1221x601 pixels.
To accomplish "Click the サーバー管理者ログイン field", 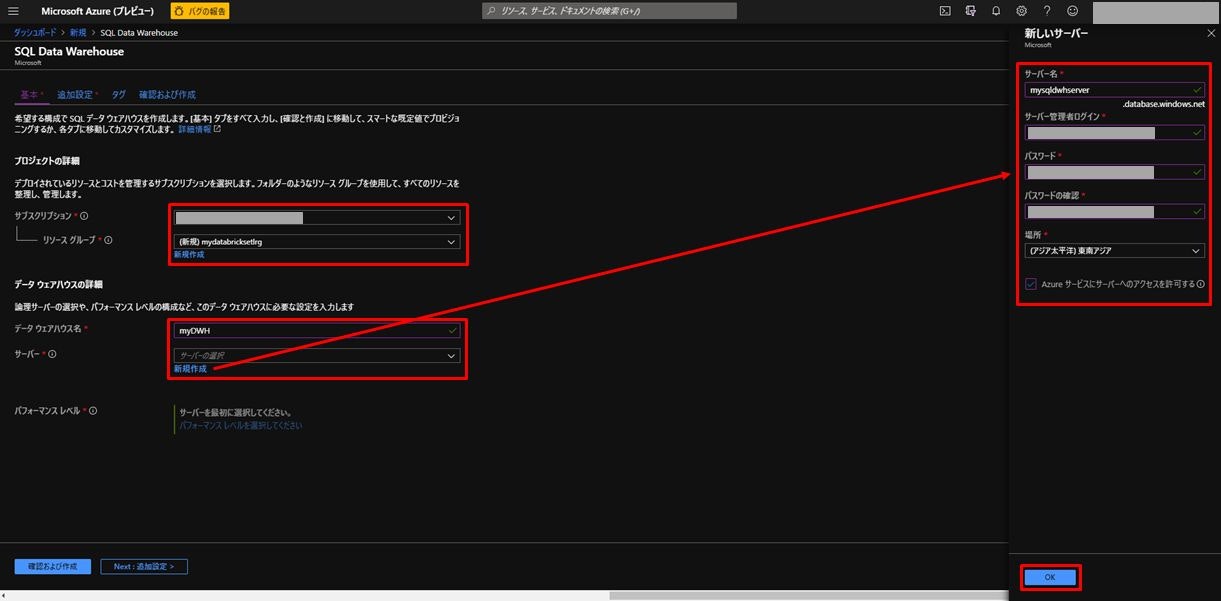I will (x=1115, y=132).
